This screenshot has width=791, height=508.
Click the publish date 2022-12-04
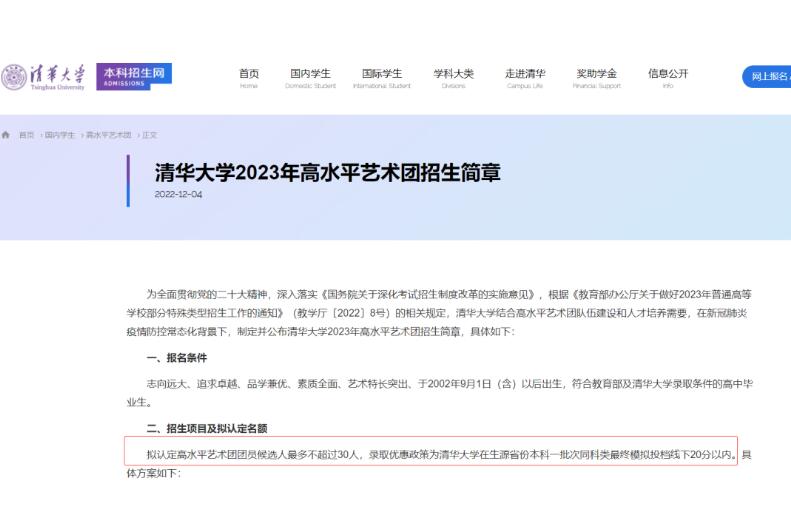tap(178, 194)
